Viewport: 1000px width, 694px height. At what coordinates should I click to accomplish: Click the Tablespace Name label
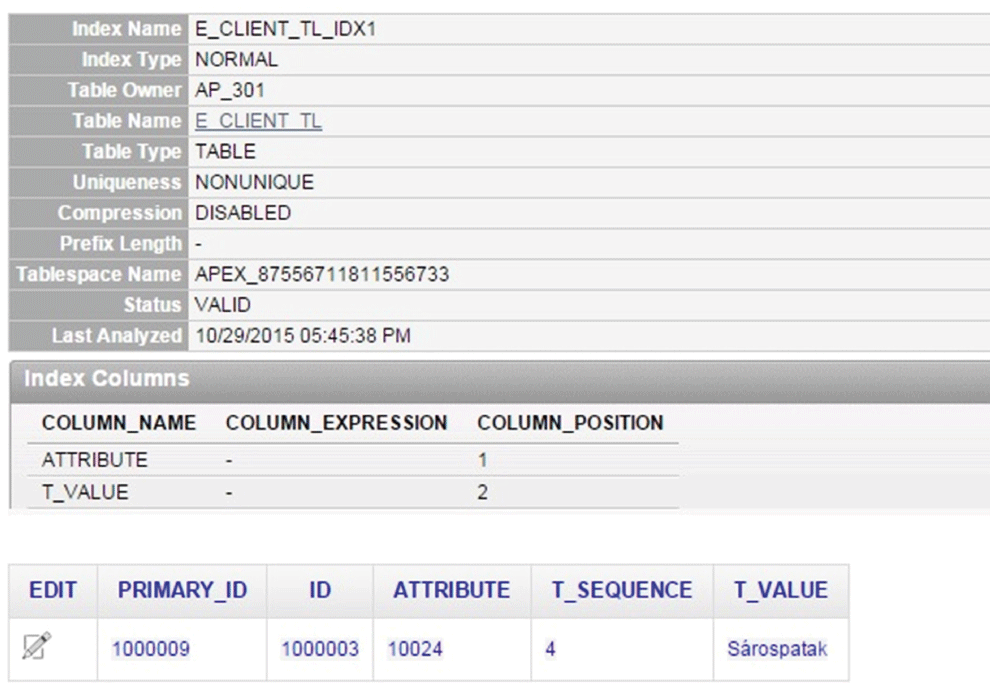point(99,274)
